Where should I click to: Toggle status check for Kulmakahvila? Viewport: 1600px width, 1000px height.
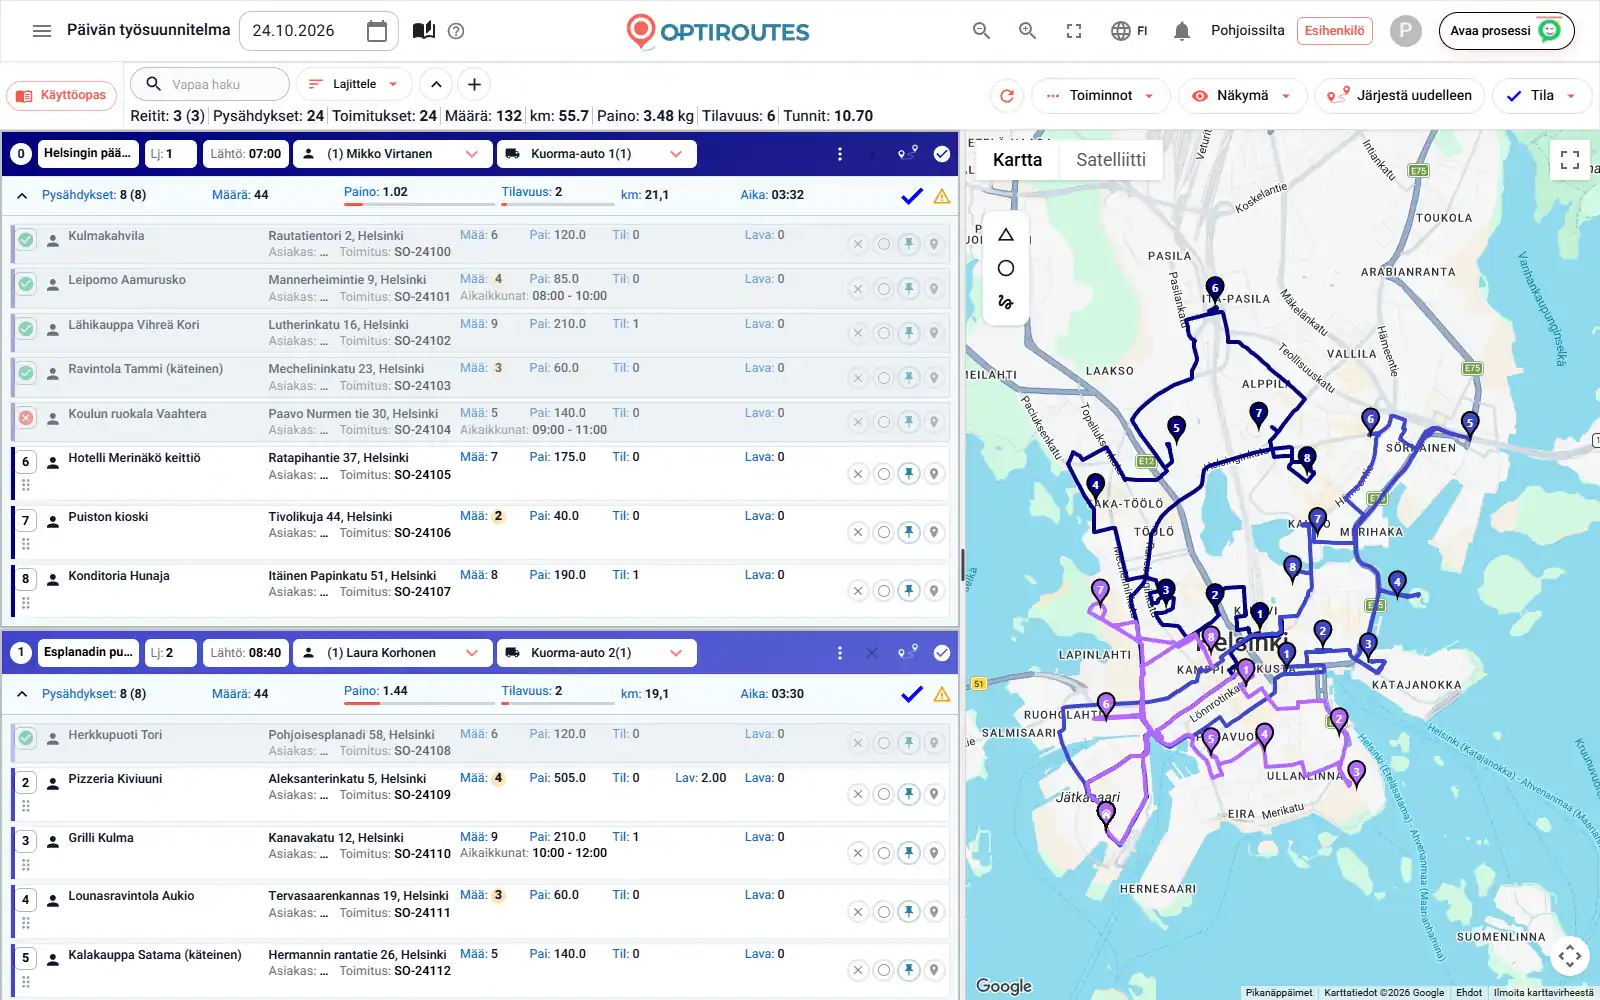coord(26,240)
